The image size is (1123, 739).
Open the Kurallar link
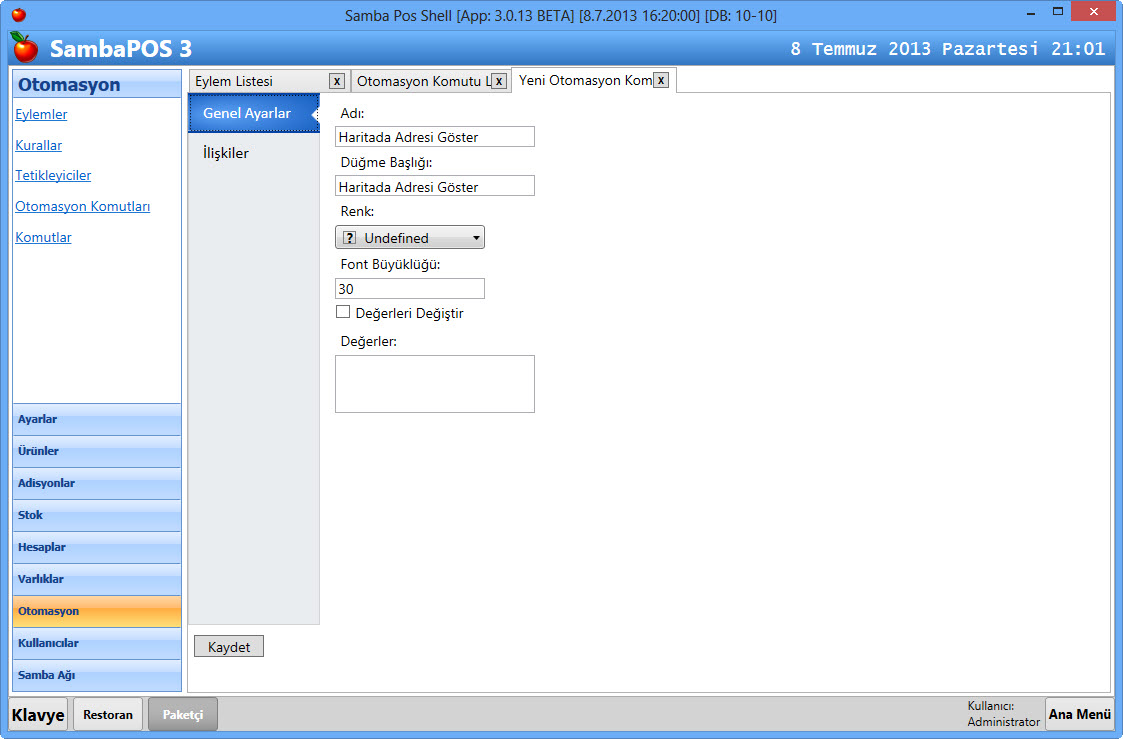point(39,145)
